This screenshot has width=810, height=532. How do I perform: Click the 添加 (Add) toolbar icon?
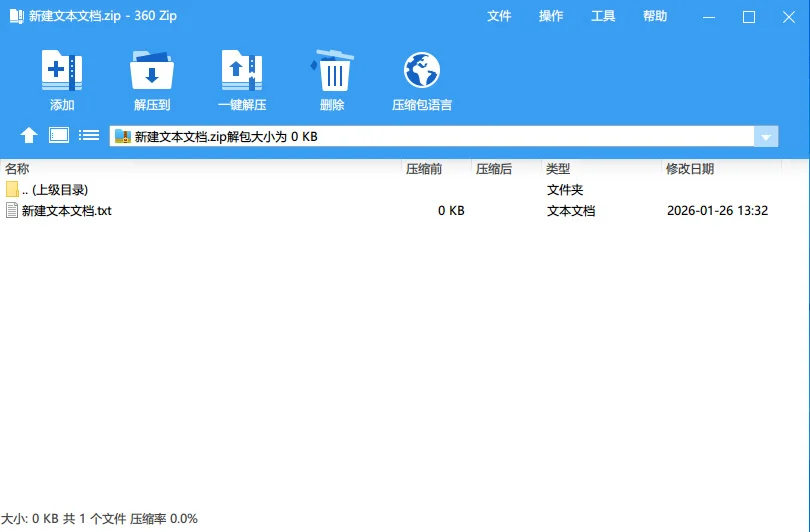[x=61, y=70]
